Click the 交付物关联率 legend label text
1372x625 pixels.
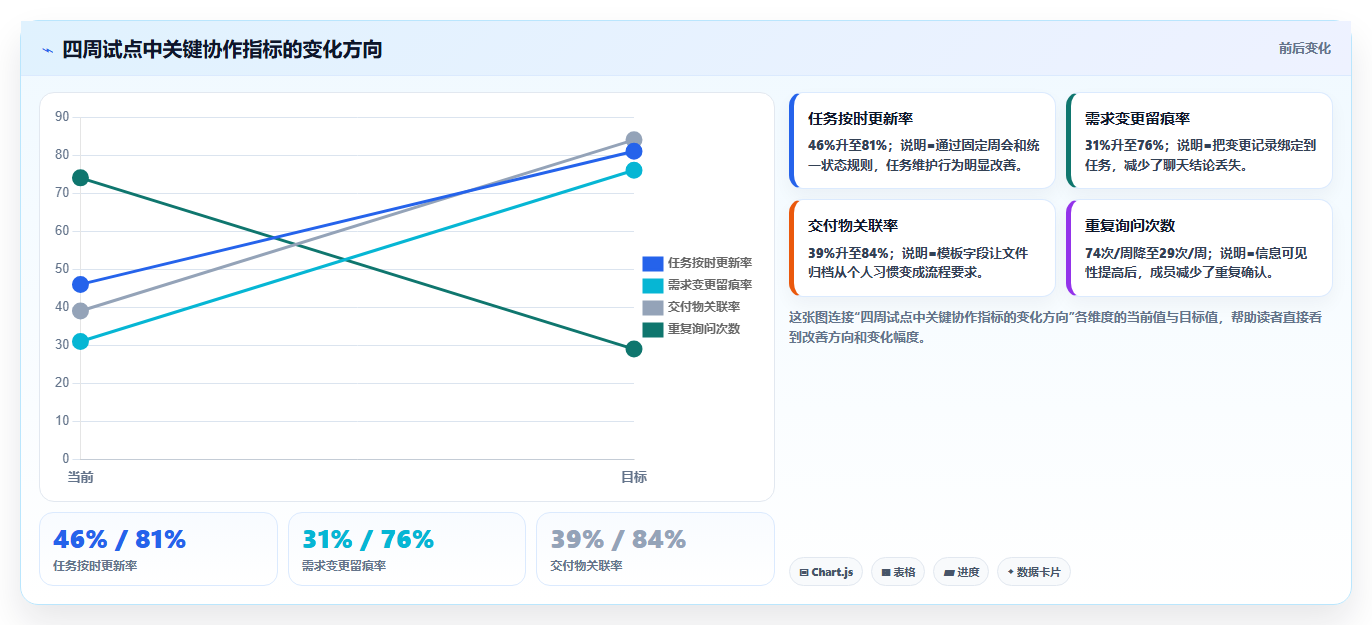pyautogui.click(x=704, y=307)
